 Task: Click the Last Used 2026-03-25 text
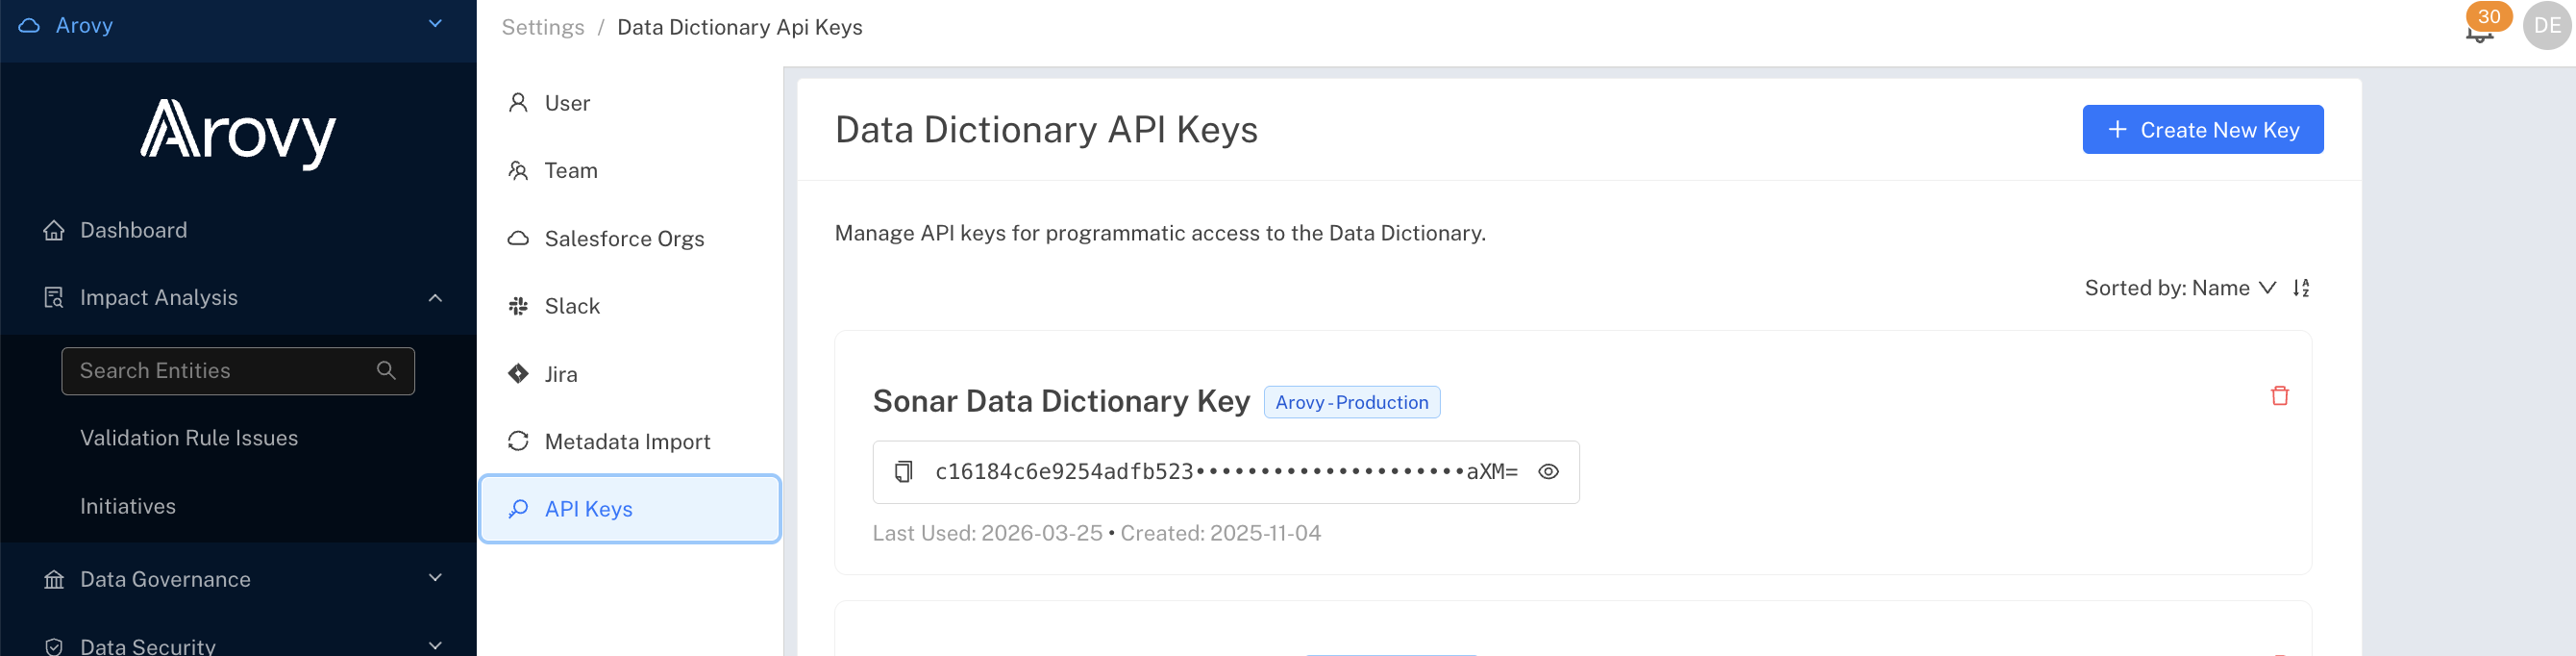[987, 533]
